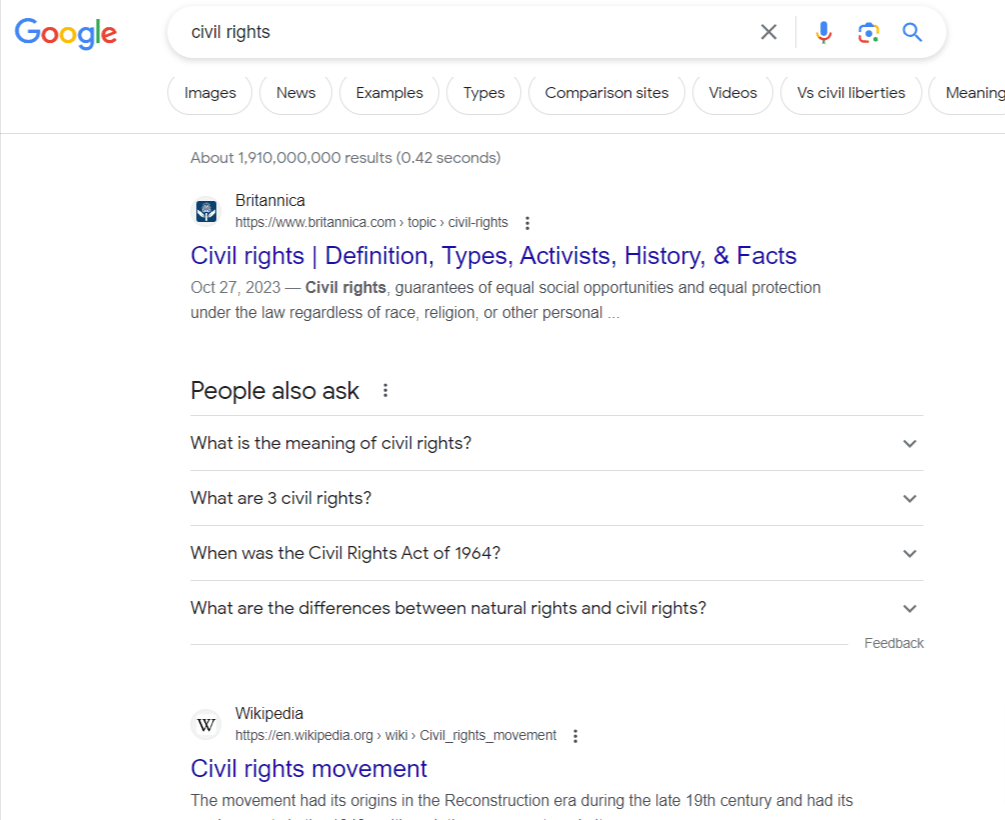Clear the search box text
1005x820 pixels.
coord(768,32)
